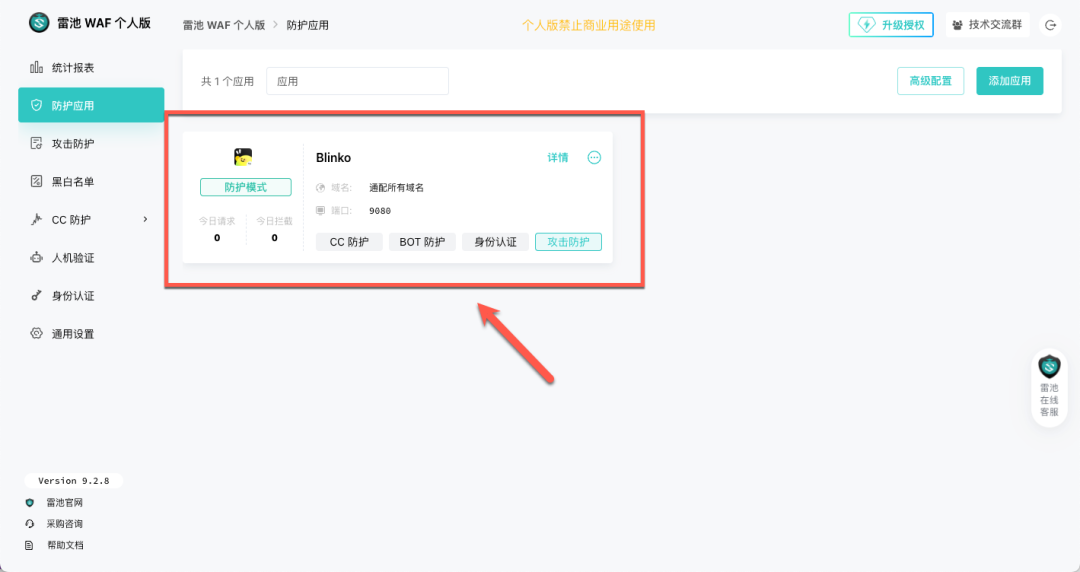Click the 雷池在线客服 shield icon

coord(1049,366)
